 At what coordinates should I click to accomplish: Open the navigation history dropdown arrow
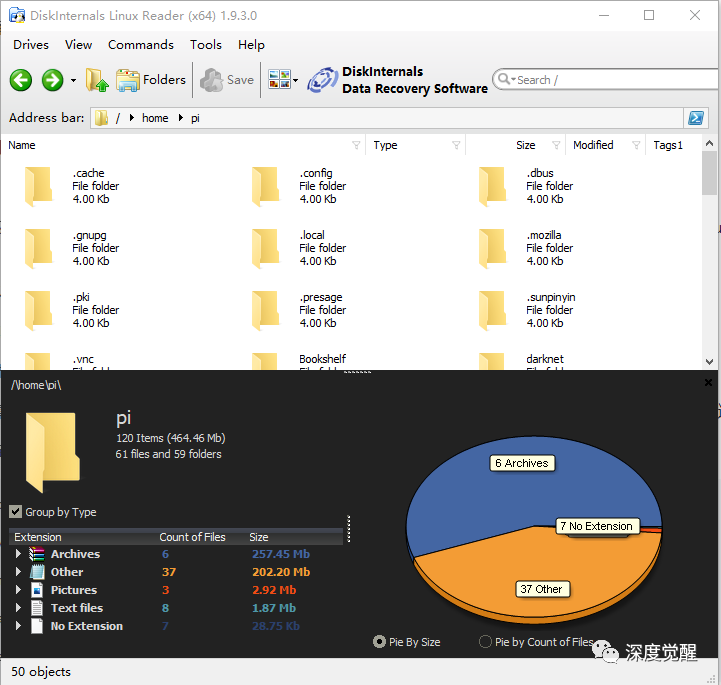tap(73, 80)
